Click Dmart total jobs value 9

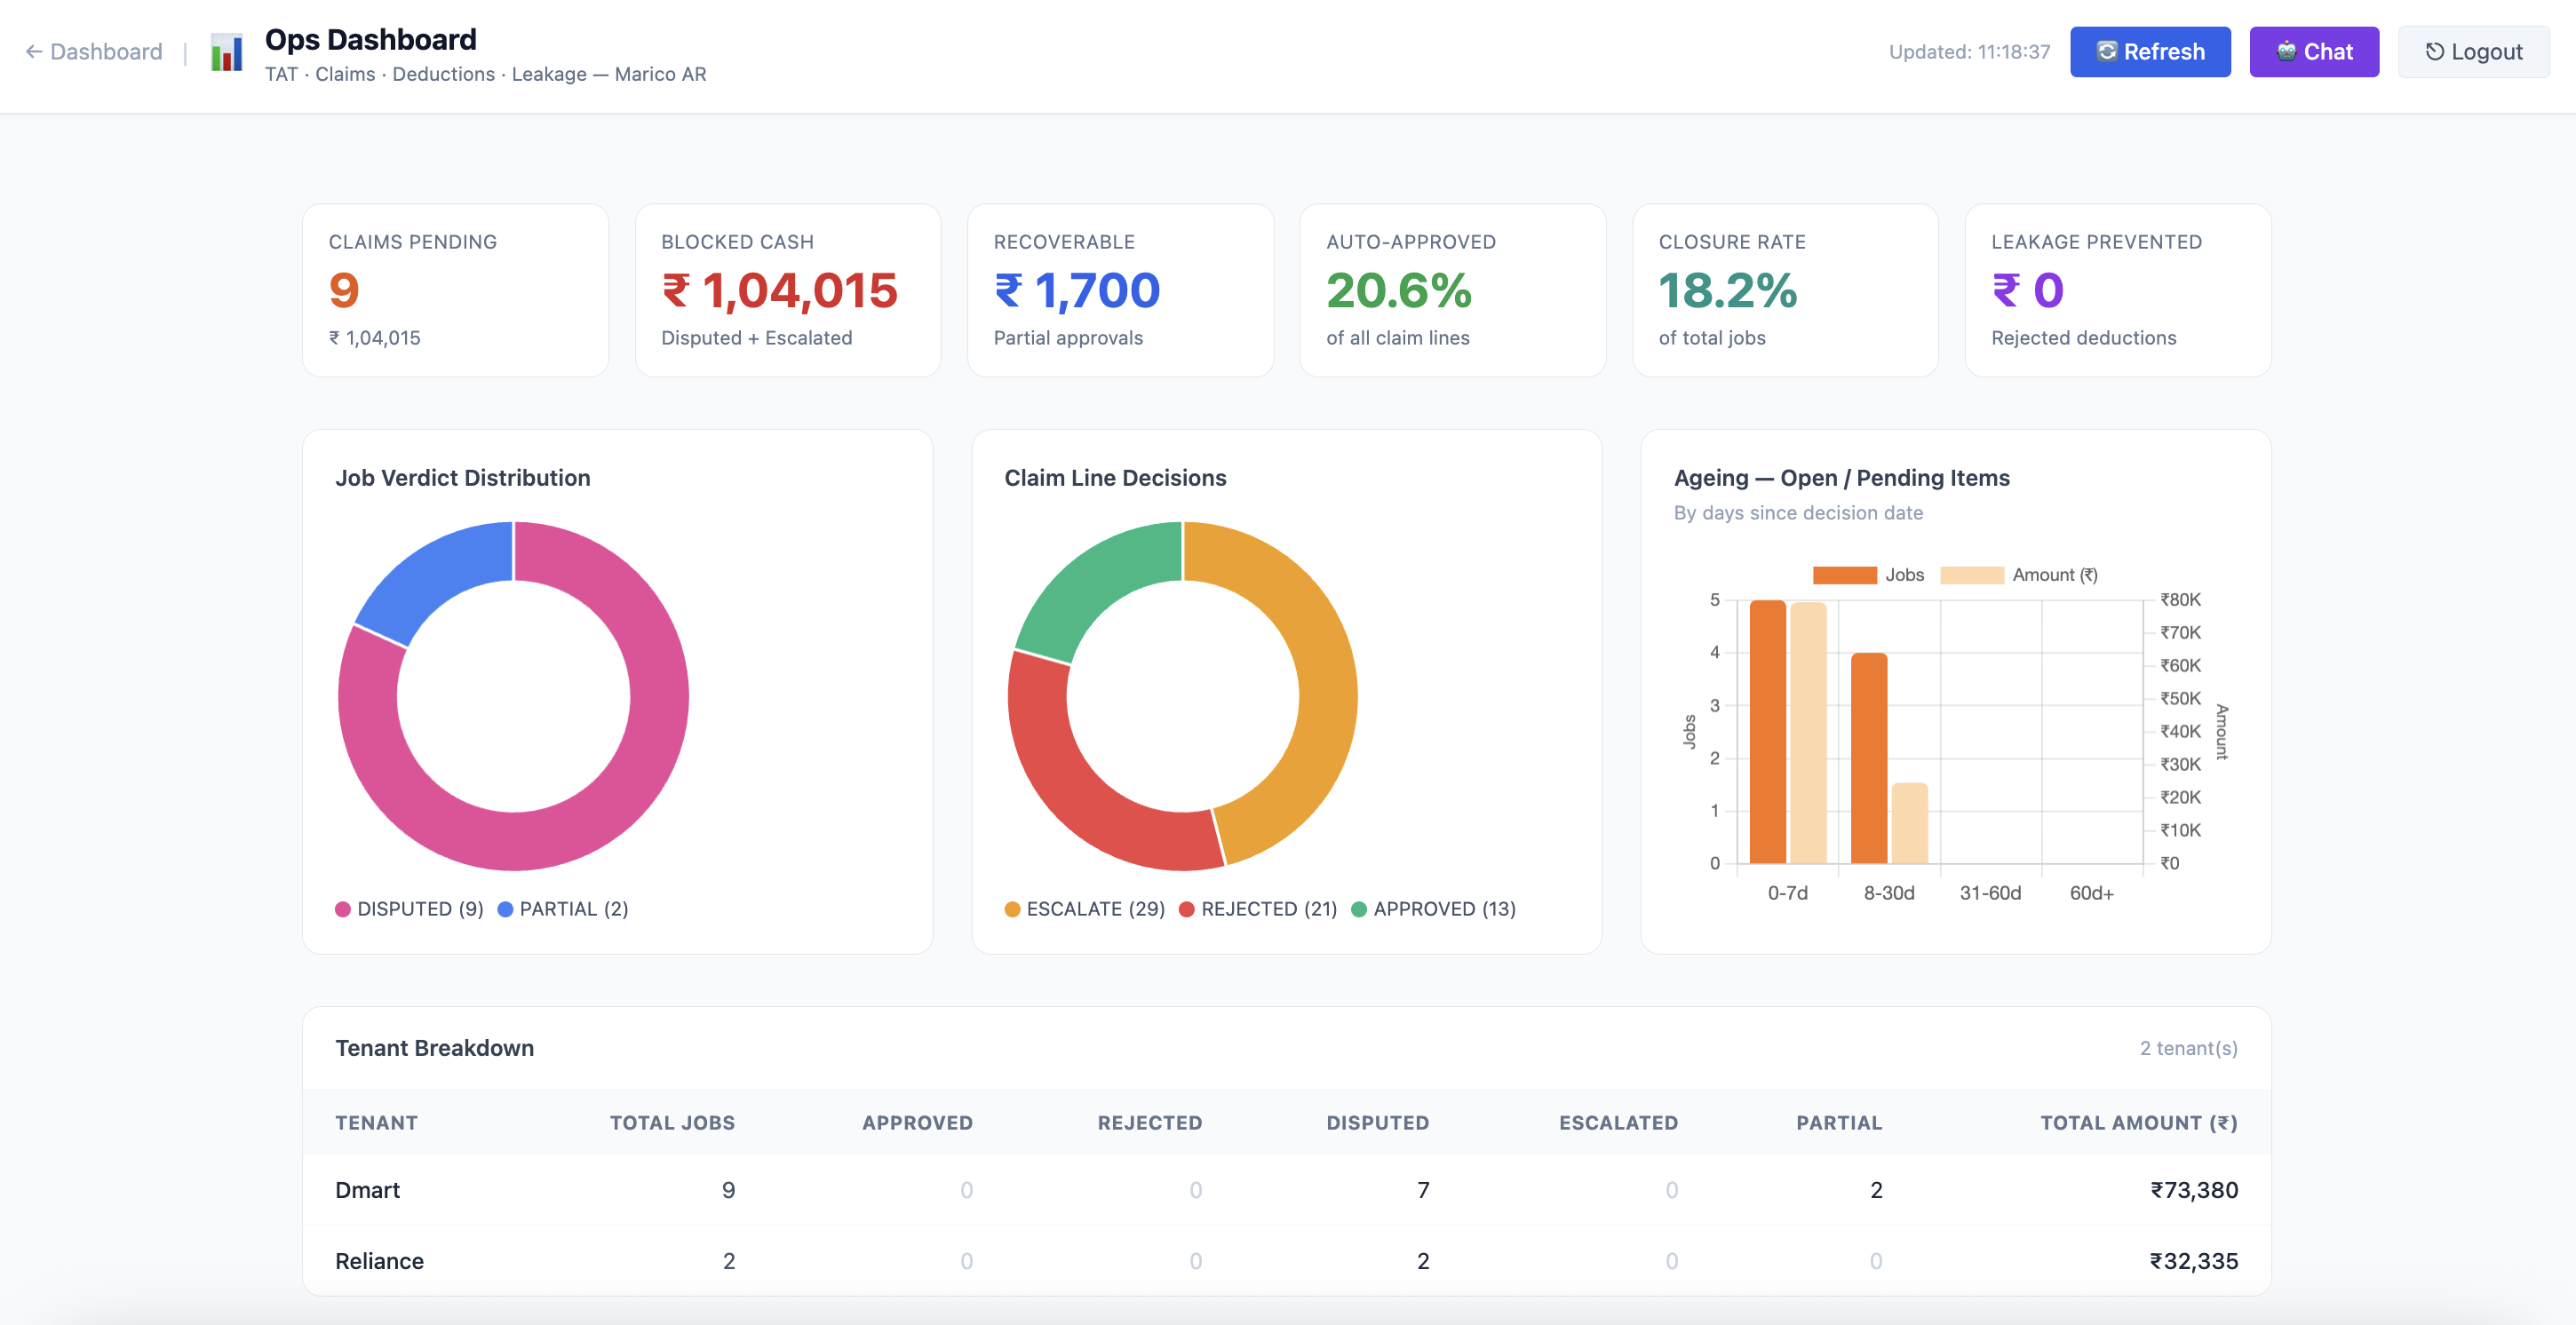tap(728, 1189)
